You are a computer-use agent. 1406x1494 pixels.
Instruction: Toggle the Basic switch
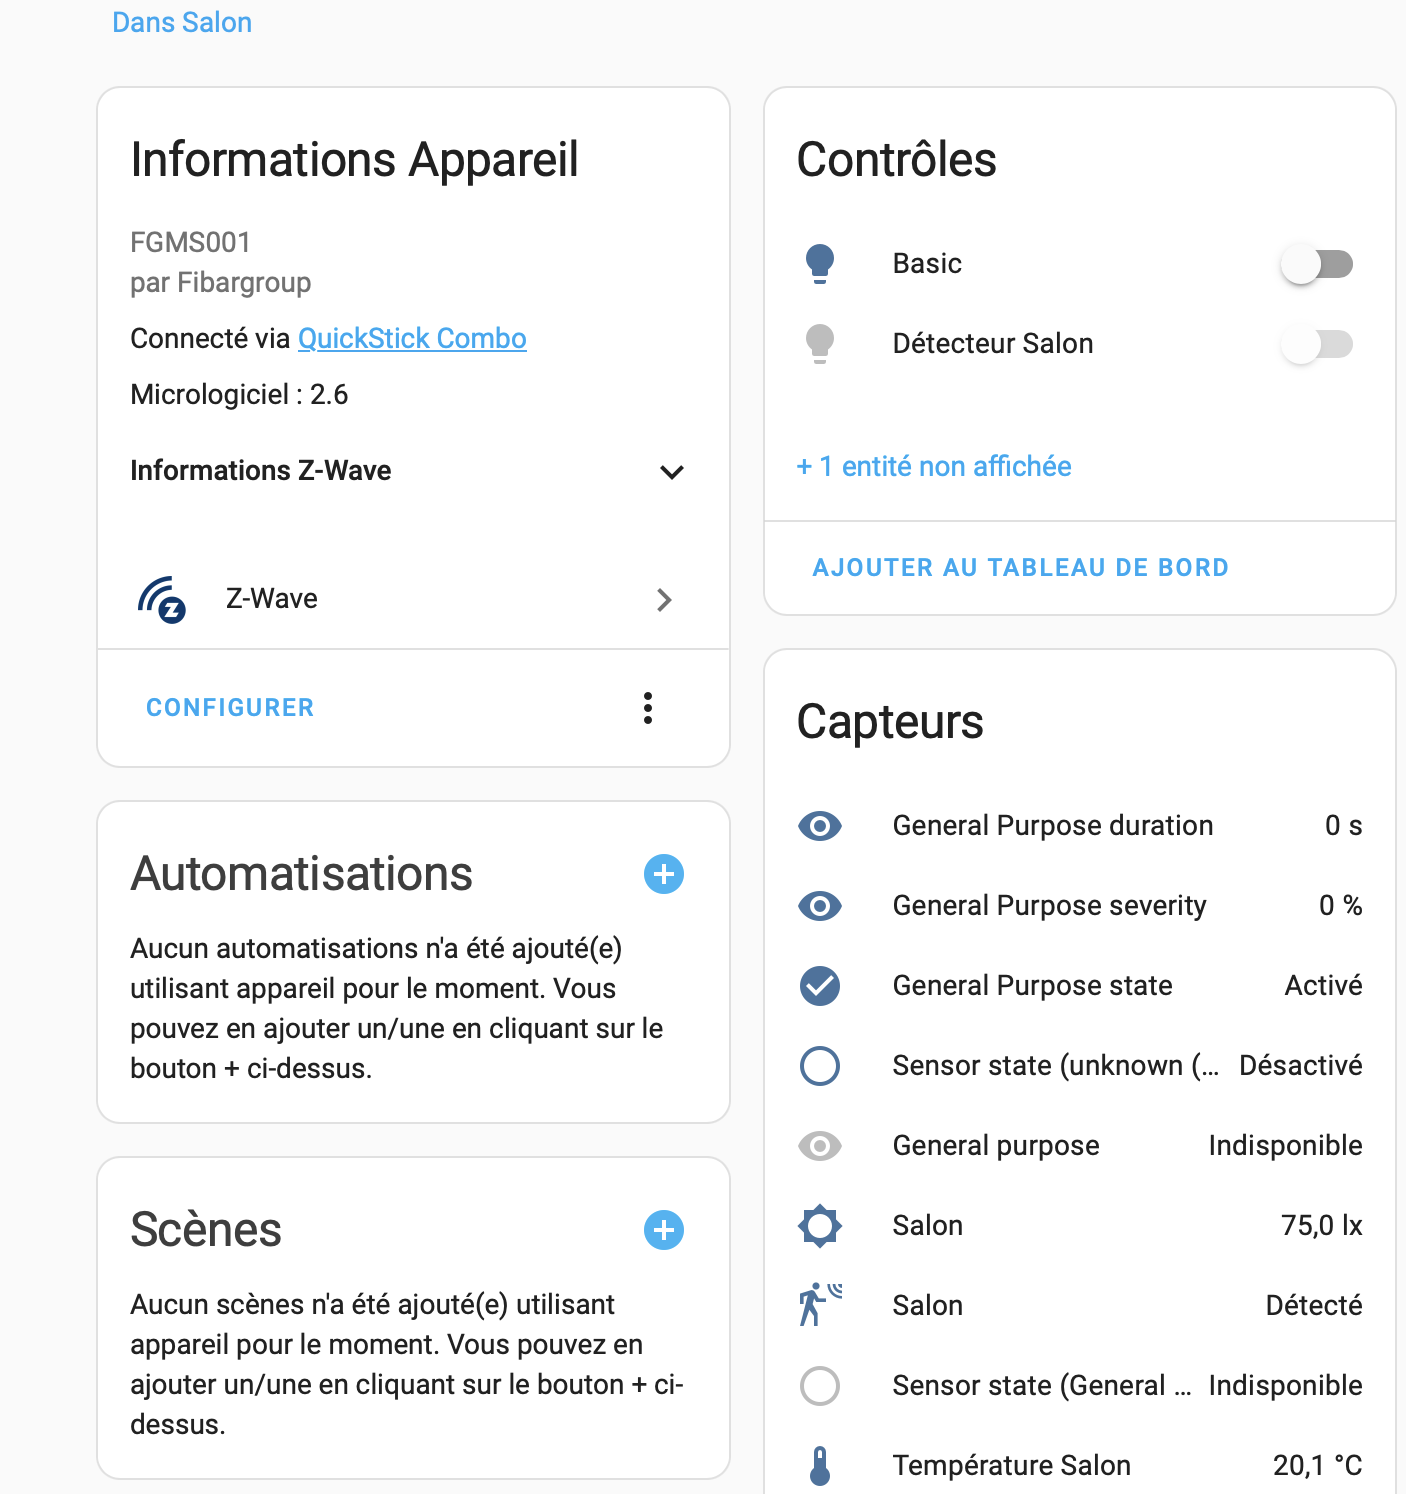click(1317, 264)
